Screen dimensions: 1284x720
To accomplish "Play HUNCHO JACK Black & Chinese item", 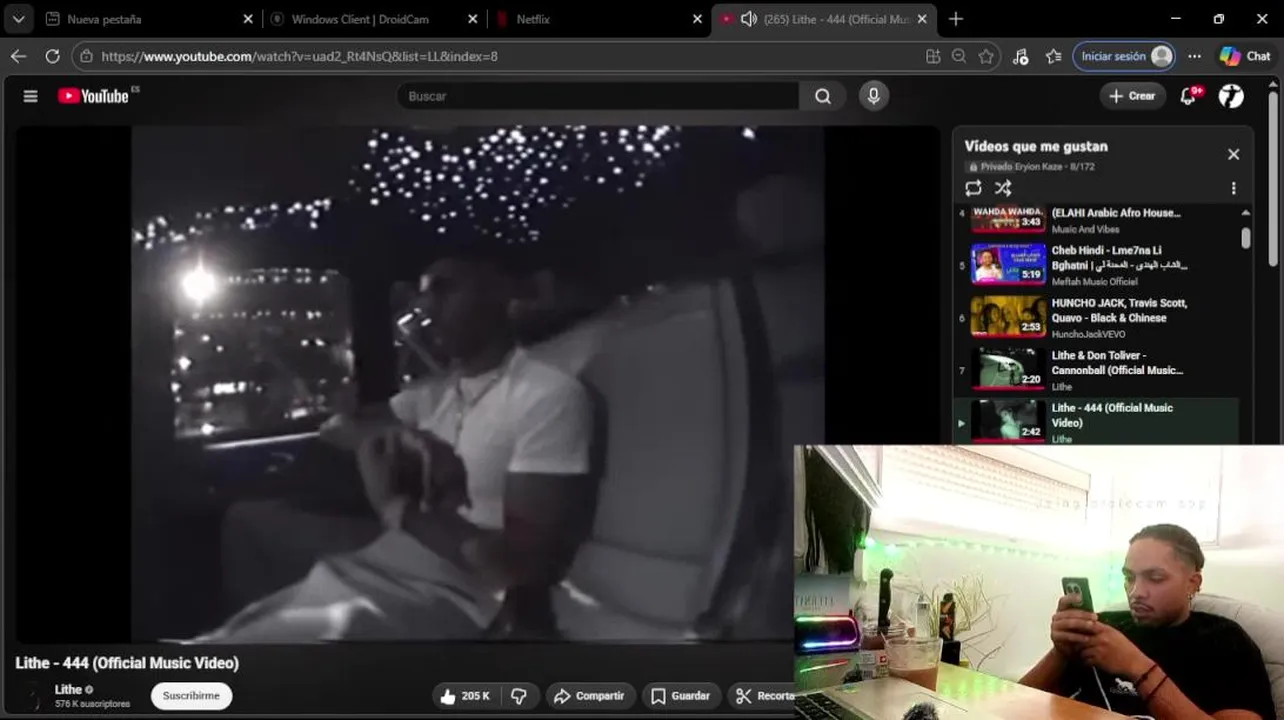I will (1095, 317).
